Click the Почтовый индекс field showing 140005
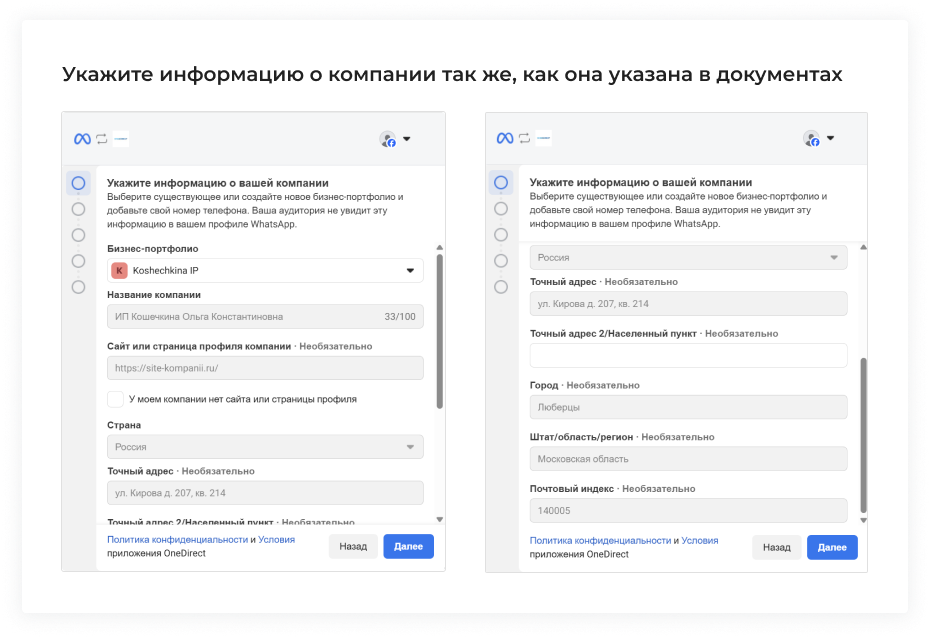This screenshot has height=637, width=930. point(688,511)
